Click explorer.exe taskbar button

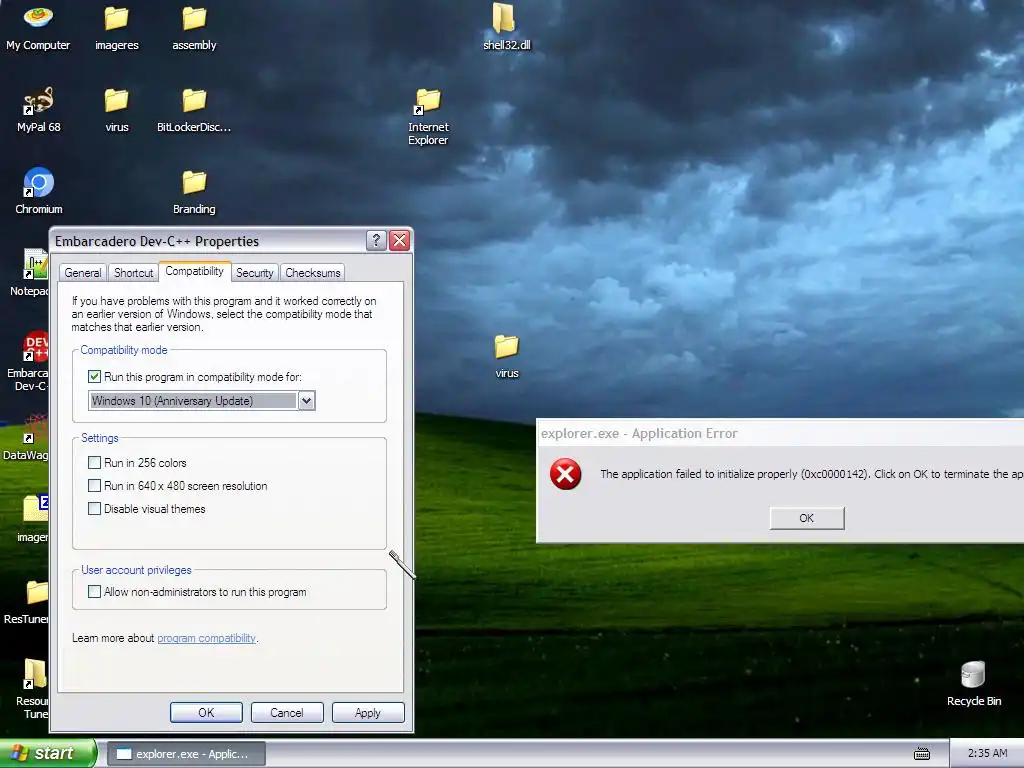[x=186, y=754]
